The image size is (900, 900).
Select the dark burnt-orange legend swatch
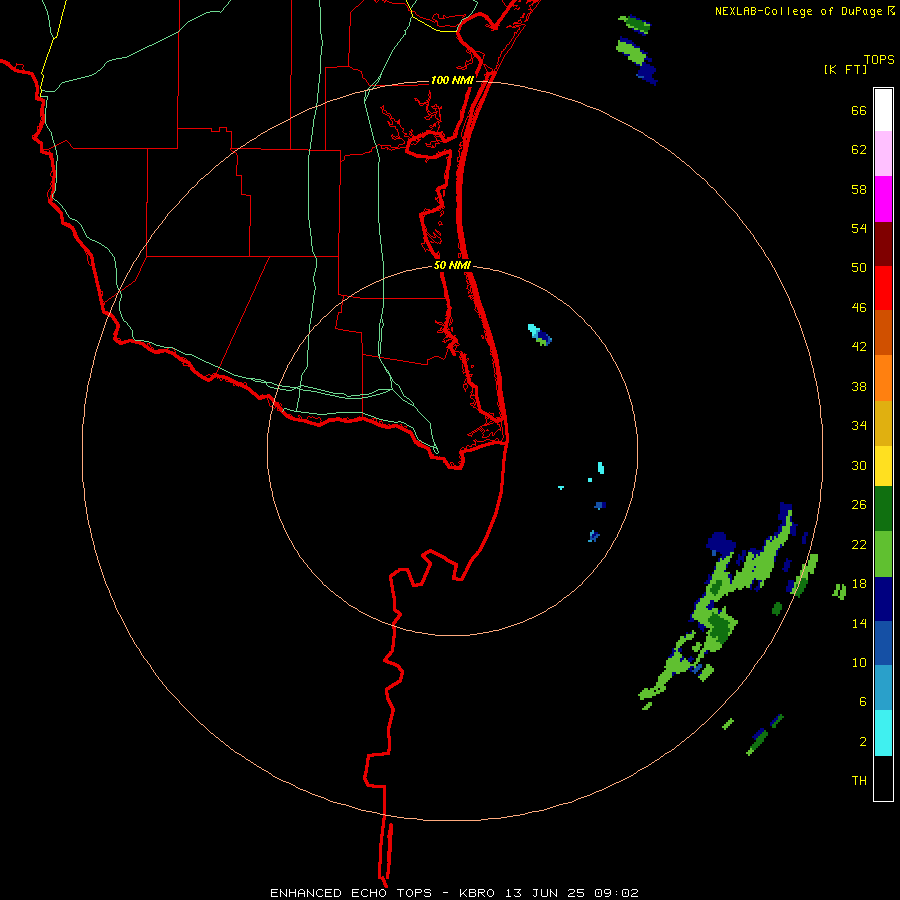883,332
